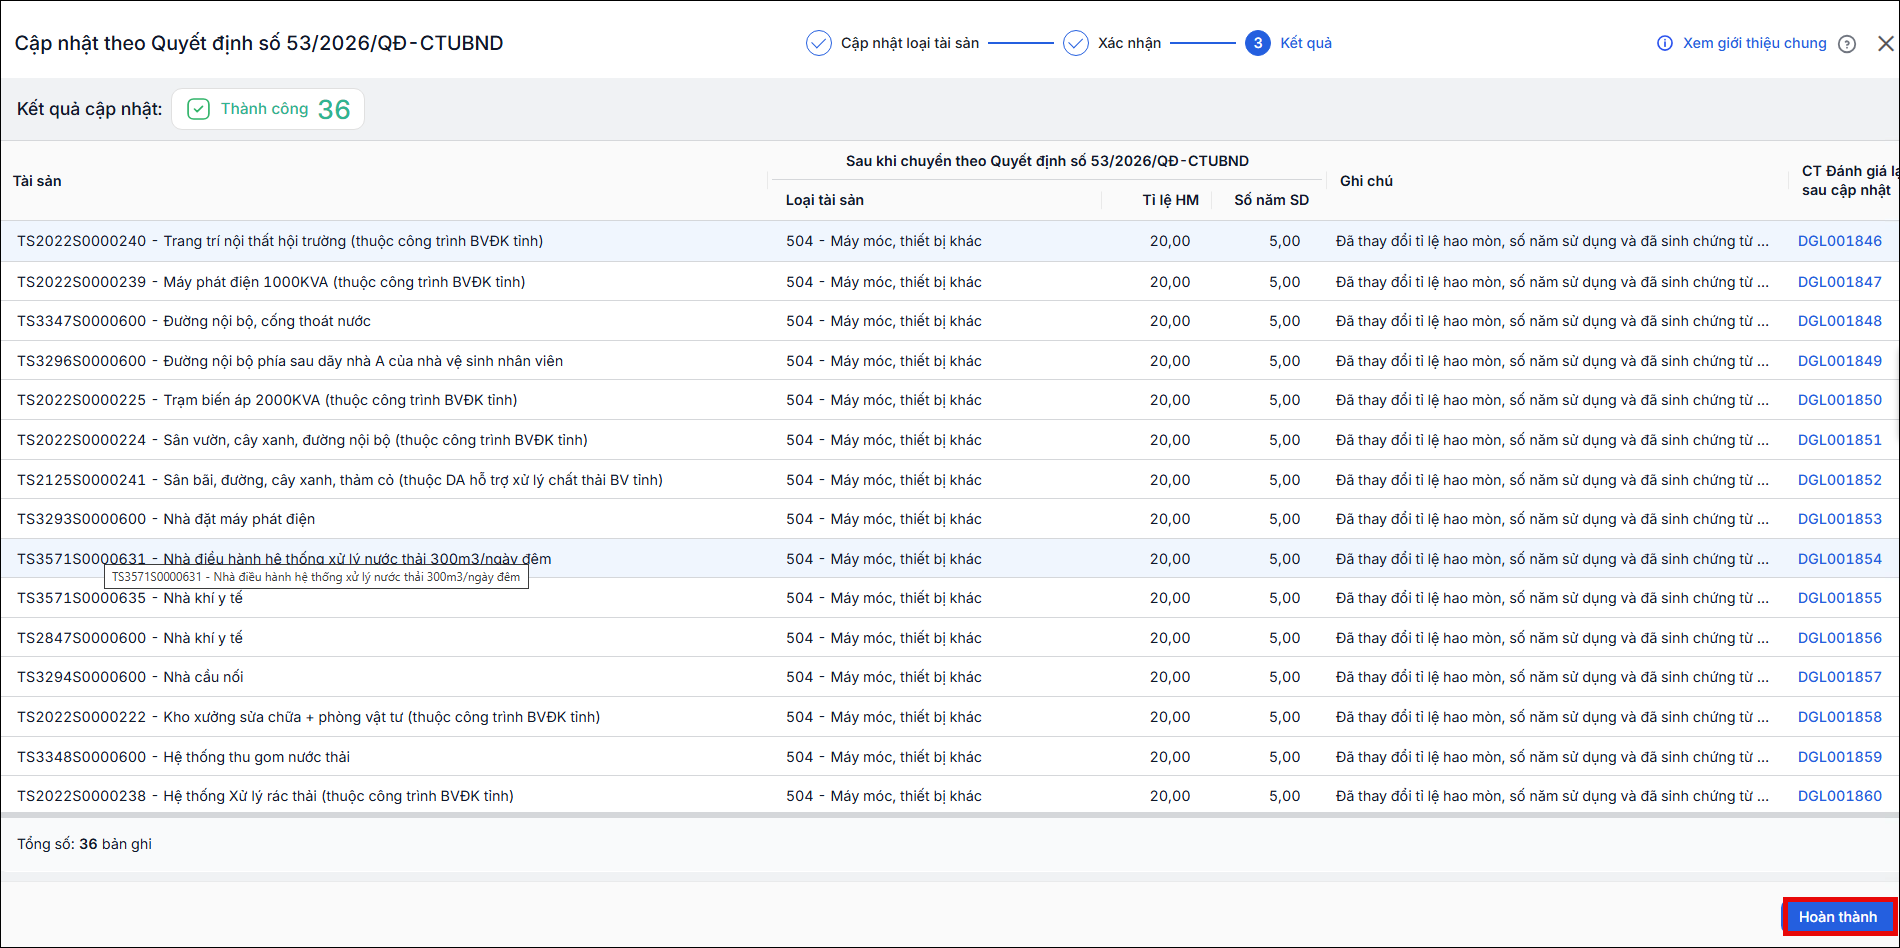Open voucher link DGL001858
This screenshot has width=1900, height=948.
[x=1840, y=717]
